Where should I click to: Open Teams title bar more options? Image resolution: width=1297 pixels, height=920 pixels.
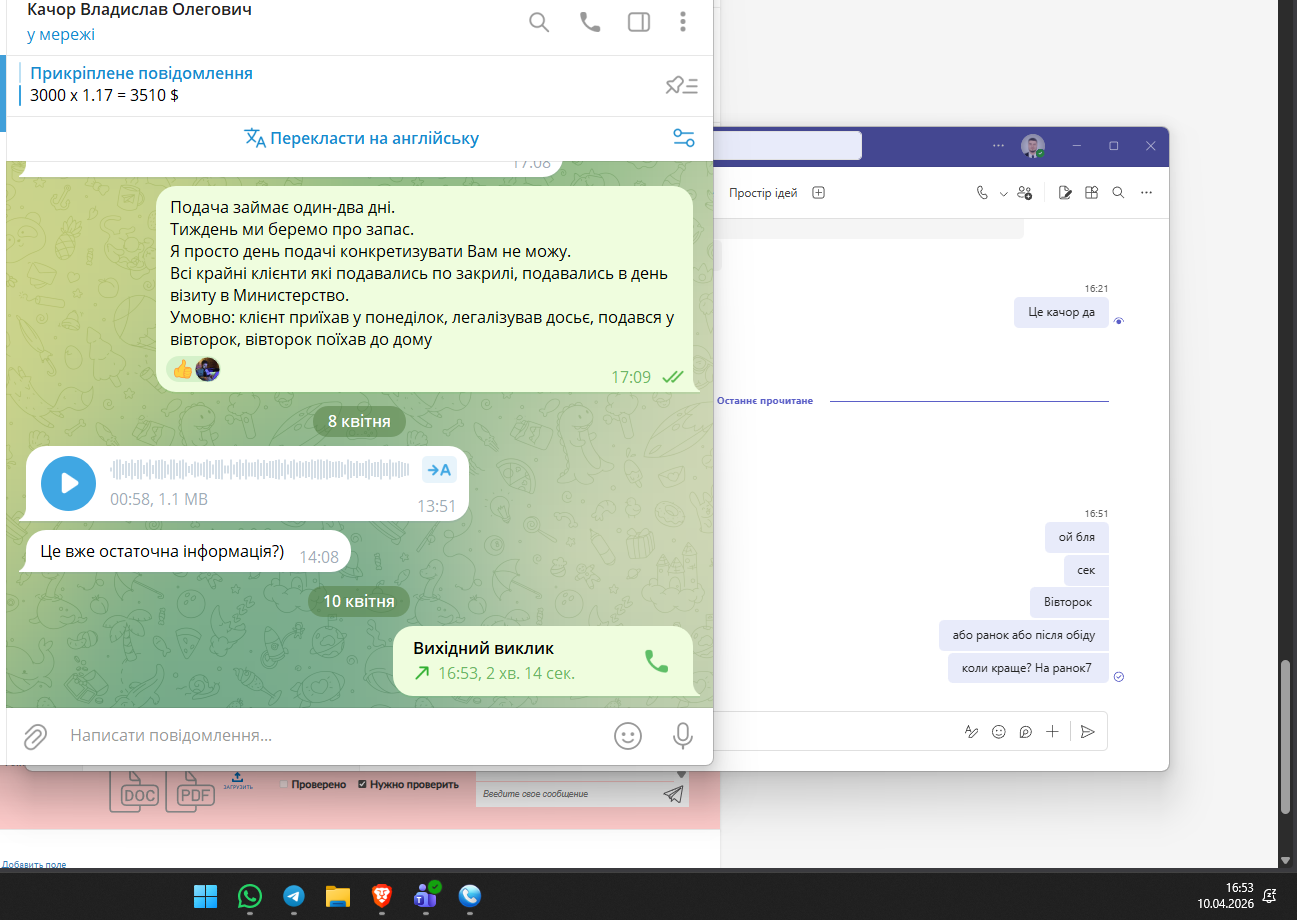click(x=998, y=146)
